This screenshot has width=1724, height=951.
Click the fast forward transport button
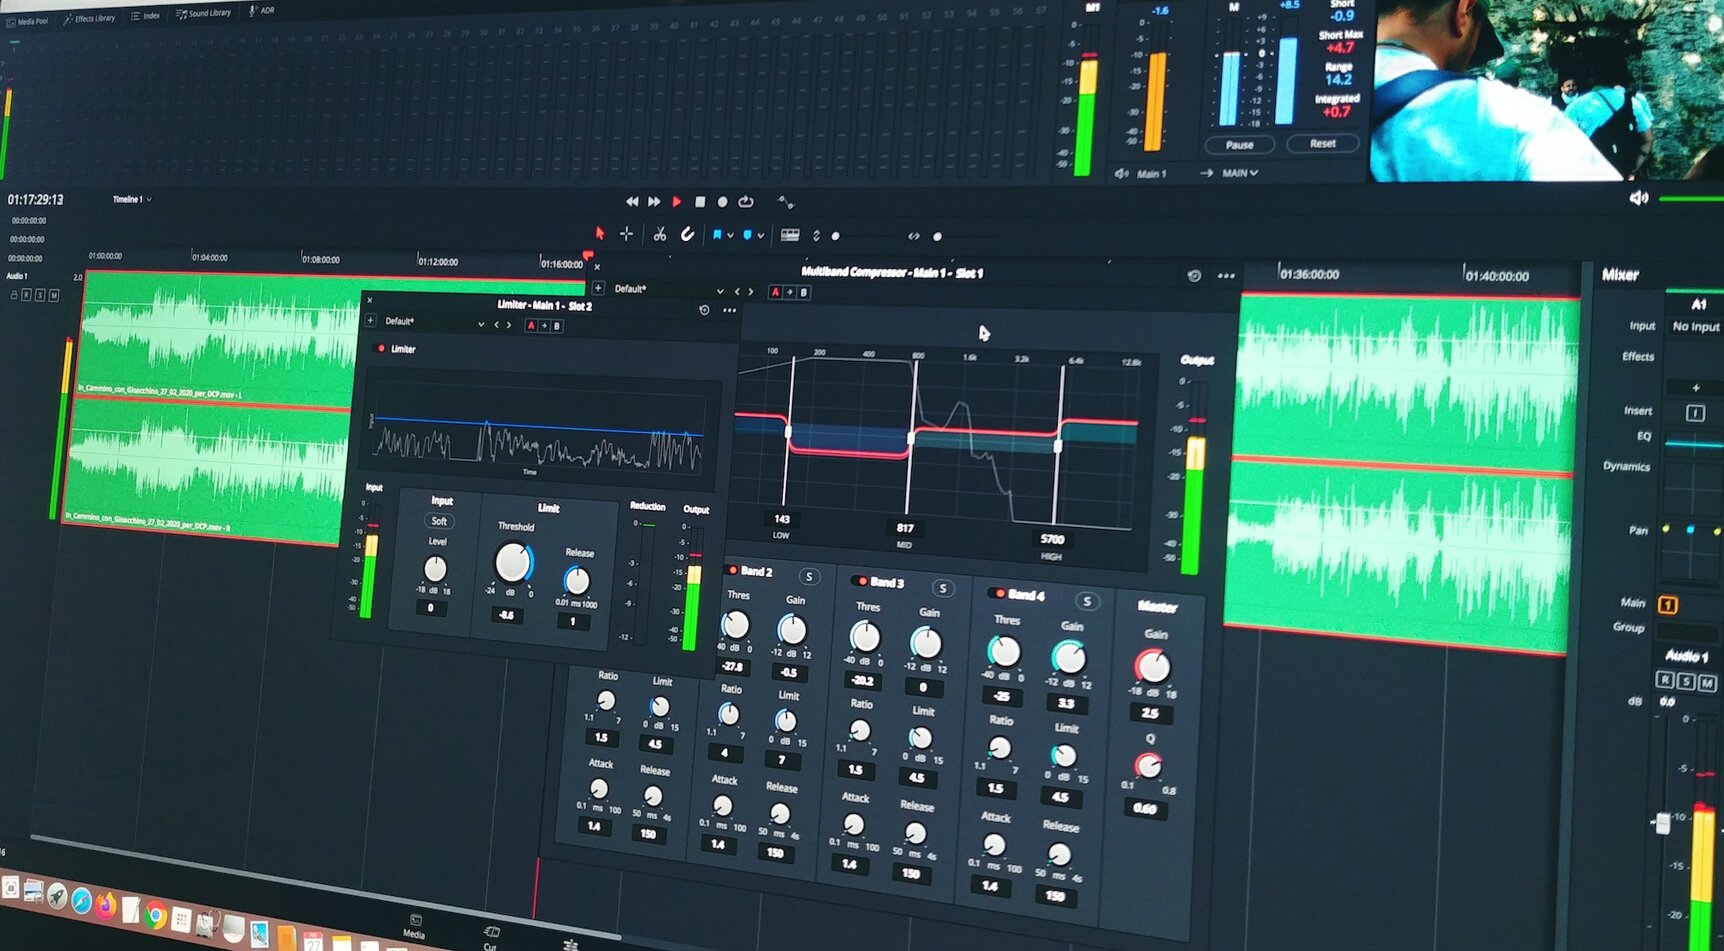pos(654,201)
